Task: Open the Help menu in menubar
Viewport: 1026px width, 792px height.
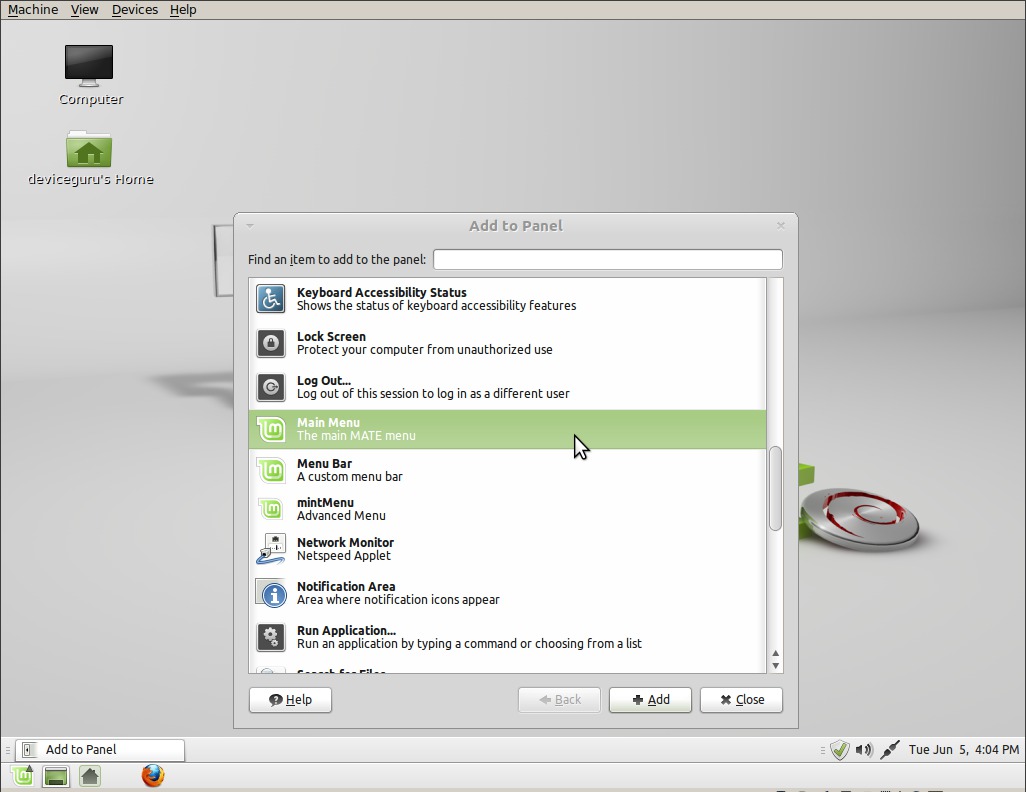Action: [183, 10]
